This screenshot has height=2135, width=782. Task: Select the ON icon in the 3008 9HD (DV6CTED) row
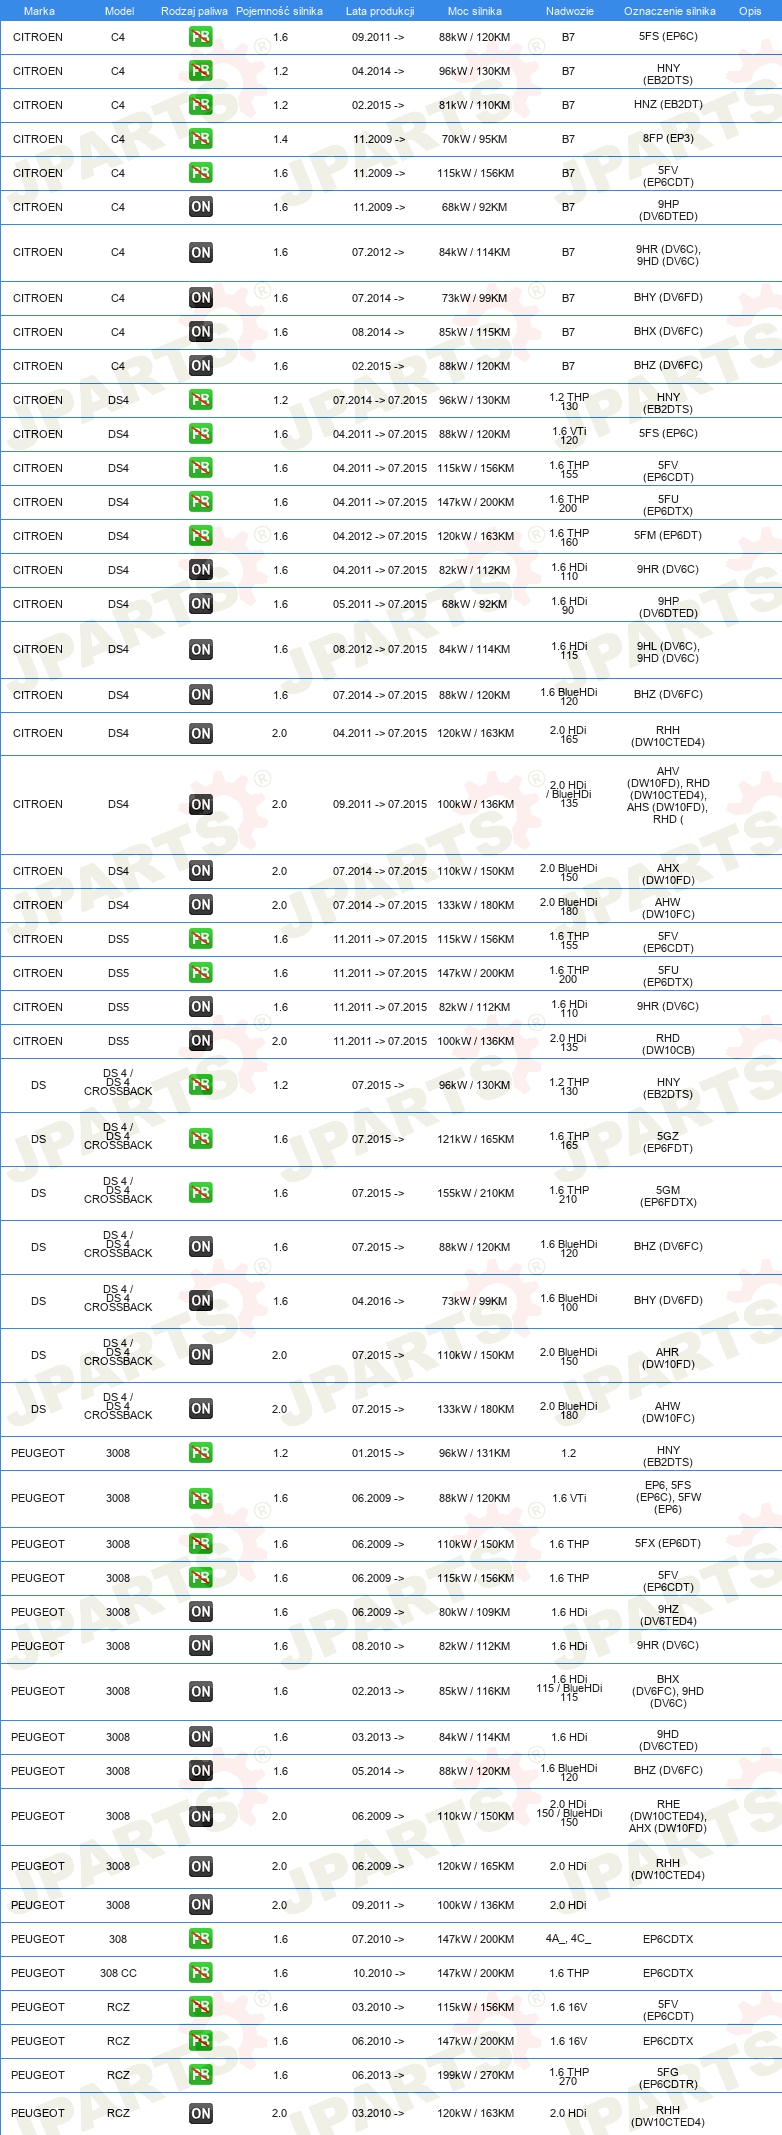pos(200,1737)
